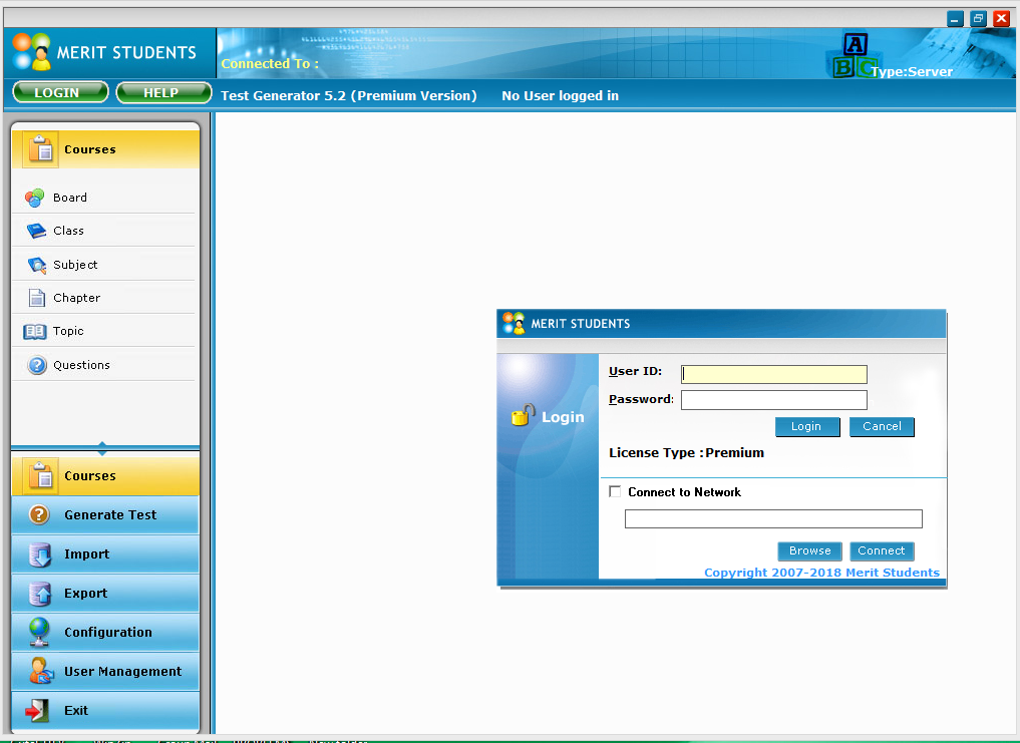Select Subject in the Courses list
The height and width of the screenshot is (743, 1020).
point(103,265)
